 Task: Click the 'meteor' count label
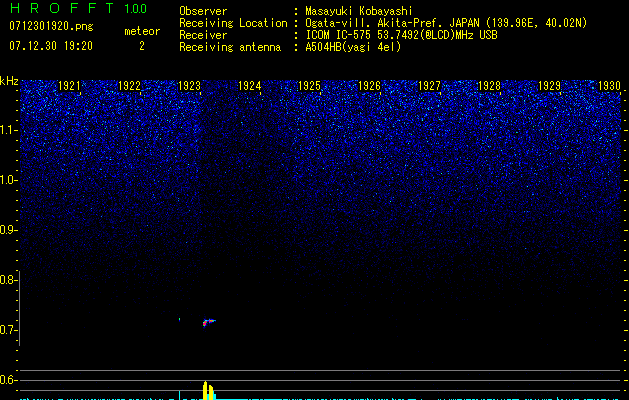[x=142, y=31]
